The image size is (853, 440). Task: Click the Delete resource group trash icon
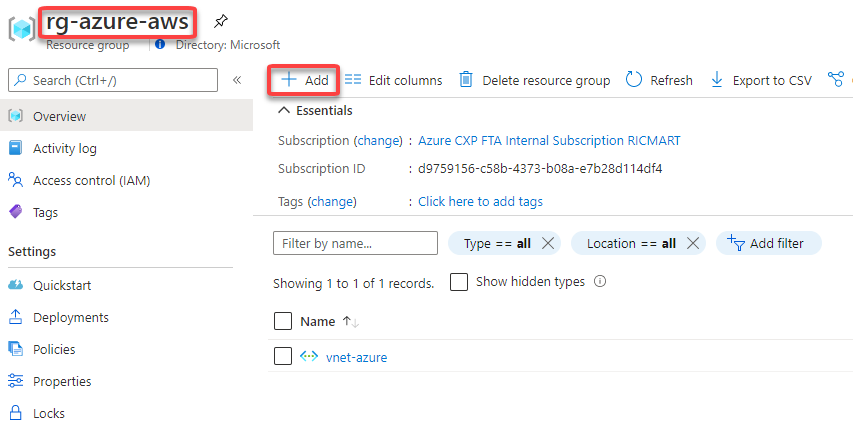pyautogui.click(x=466, y=80)
